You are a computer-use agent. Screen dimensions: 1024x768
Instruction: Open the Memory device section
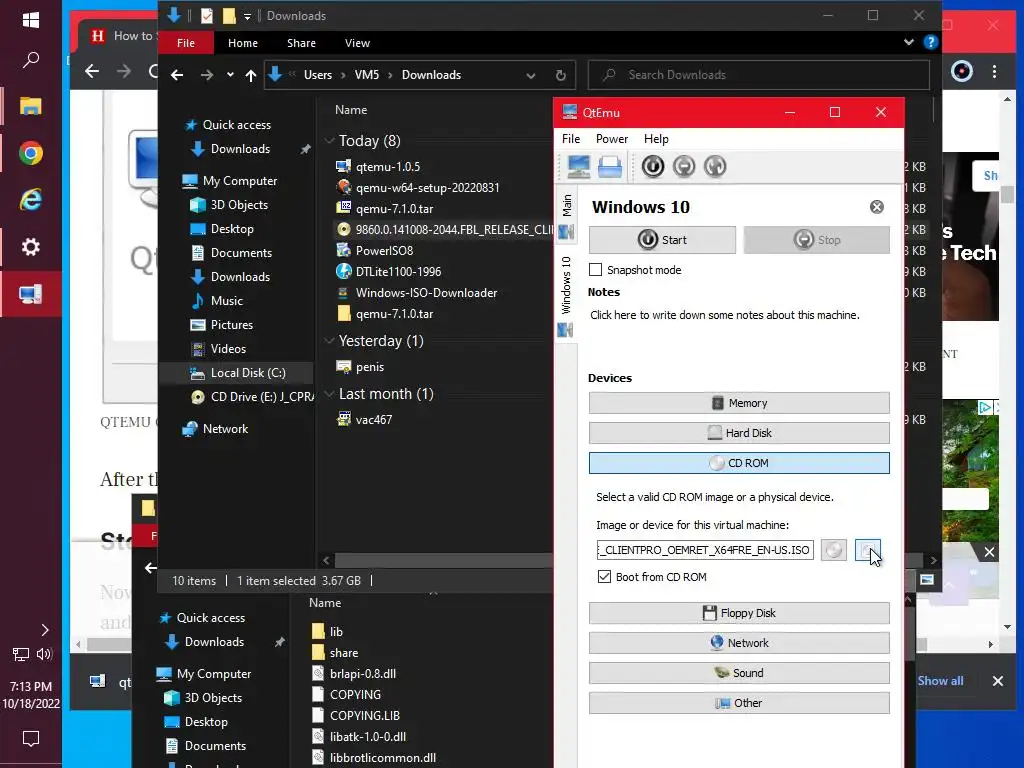click(x=739, y=403)
